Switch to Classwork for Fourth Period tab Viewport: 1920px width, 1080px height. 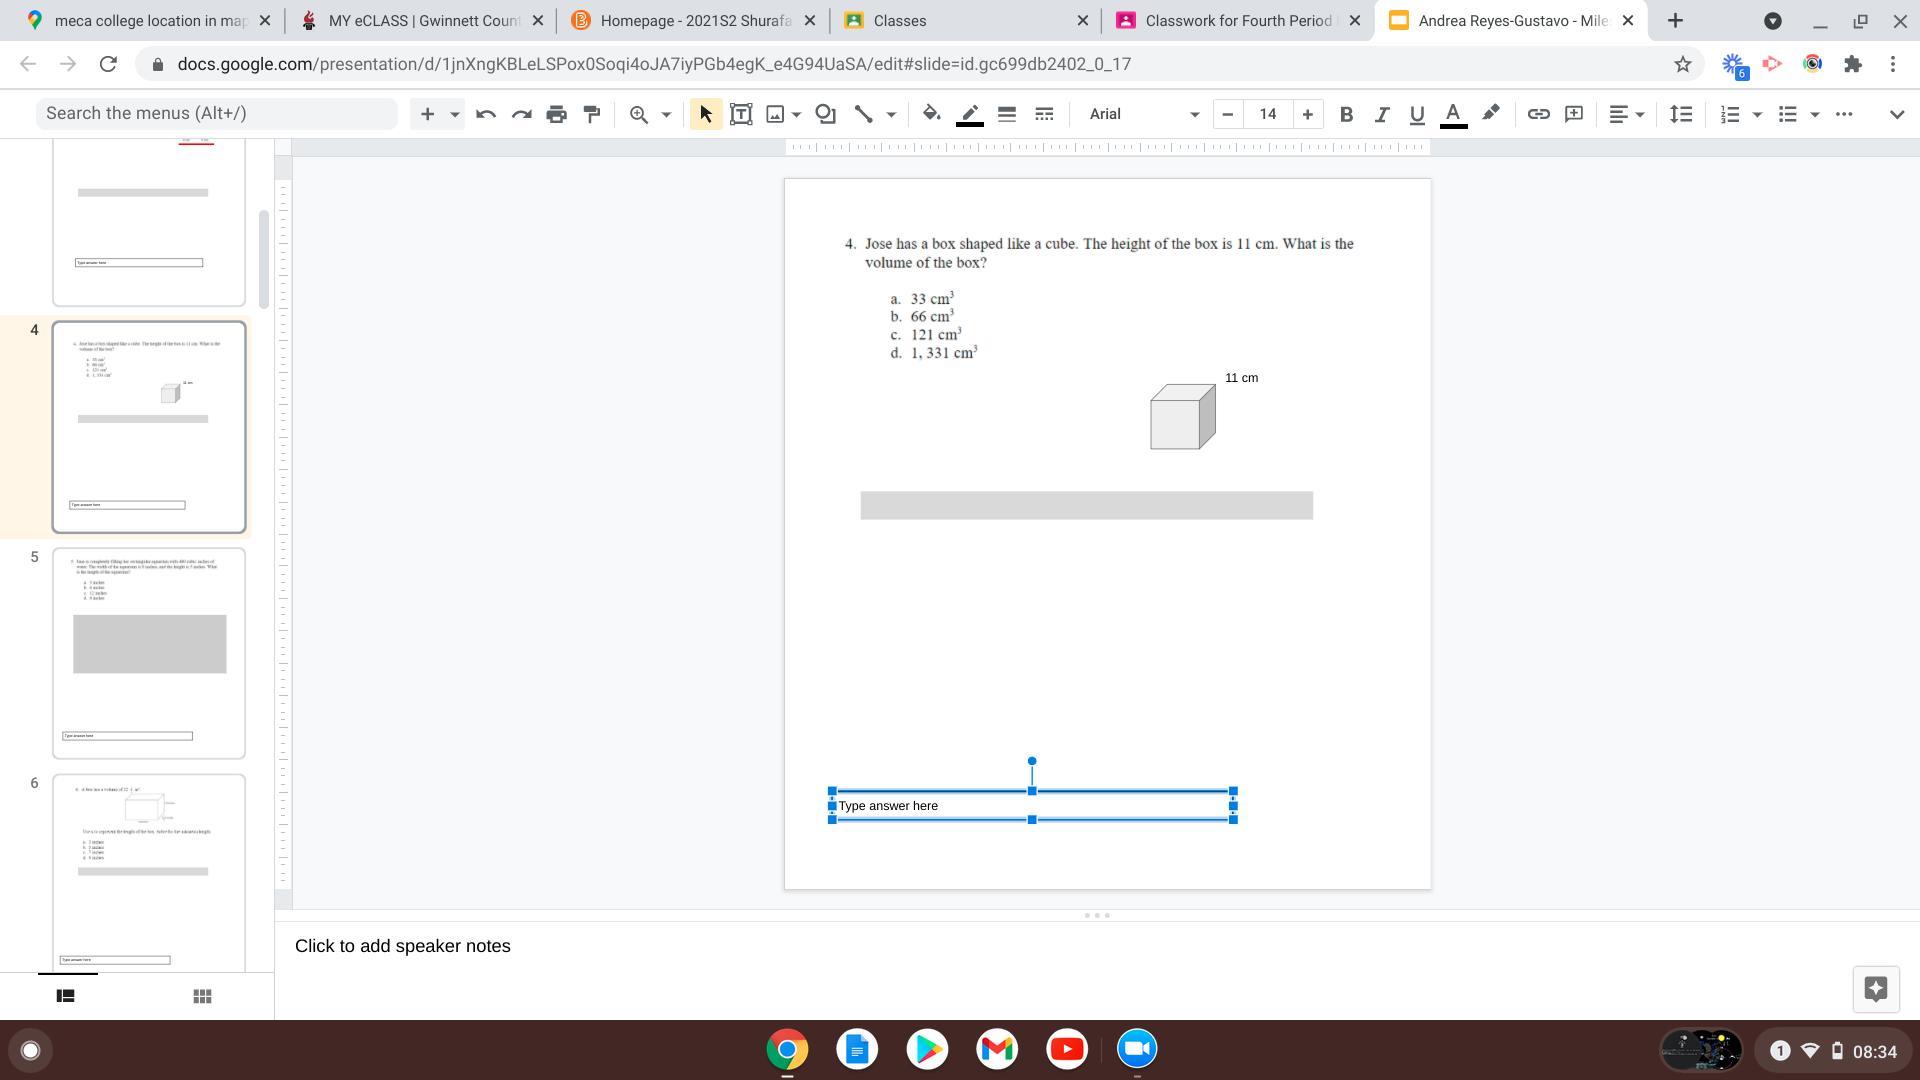(x=1237, y=20)
